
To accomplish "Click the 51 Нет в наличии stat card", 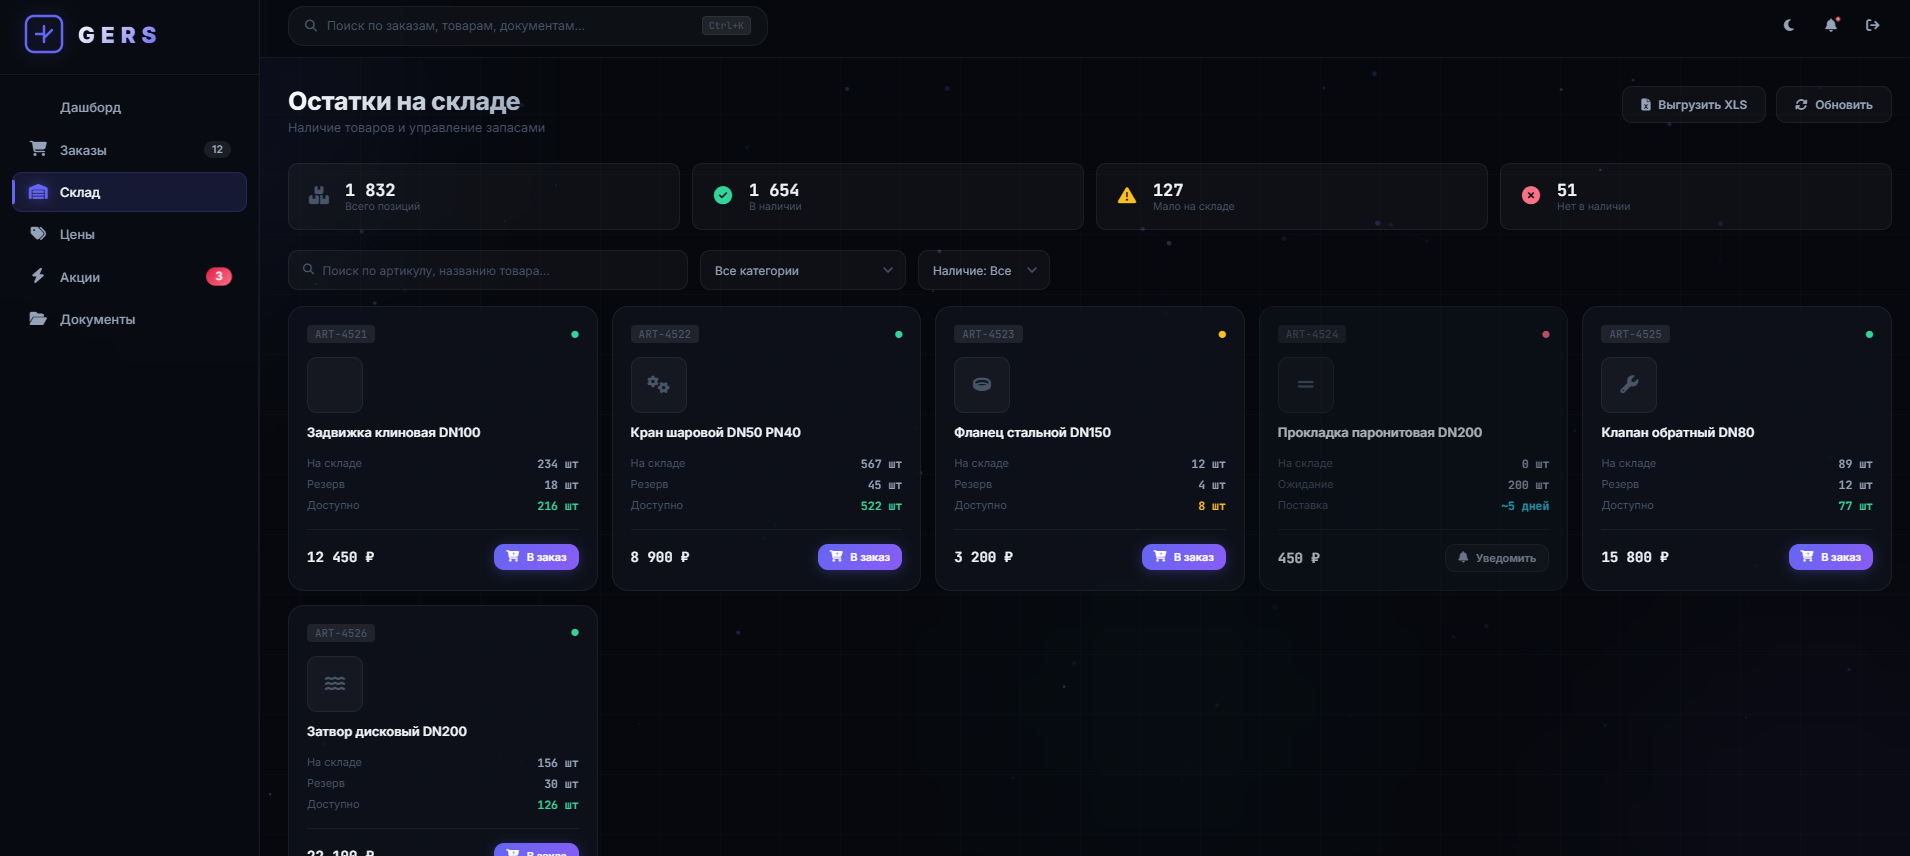I will (x=1695, y=197).
